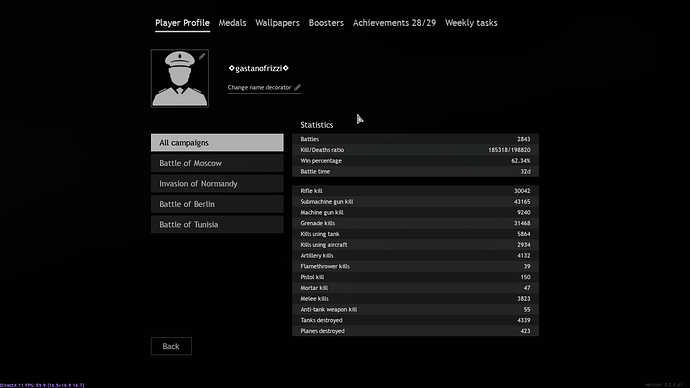Select the Player Profile tab
690x388 pixels.
click(x=182, y=23)
